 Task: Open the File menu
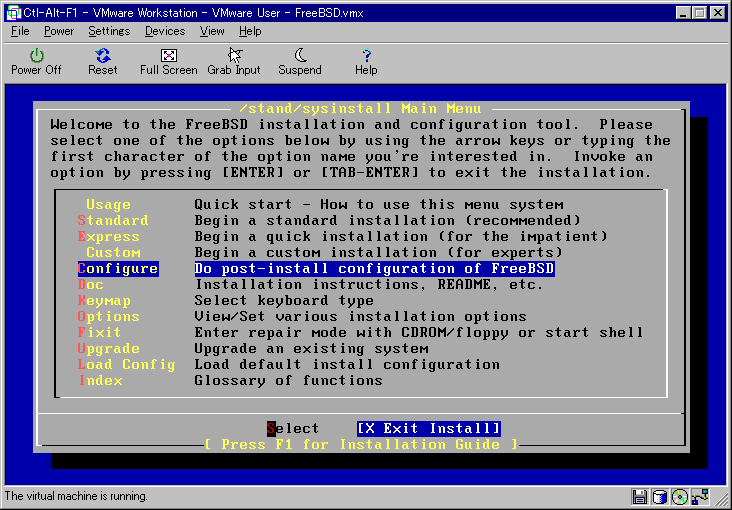pyautogui.click(x=20, y=31)
